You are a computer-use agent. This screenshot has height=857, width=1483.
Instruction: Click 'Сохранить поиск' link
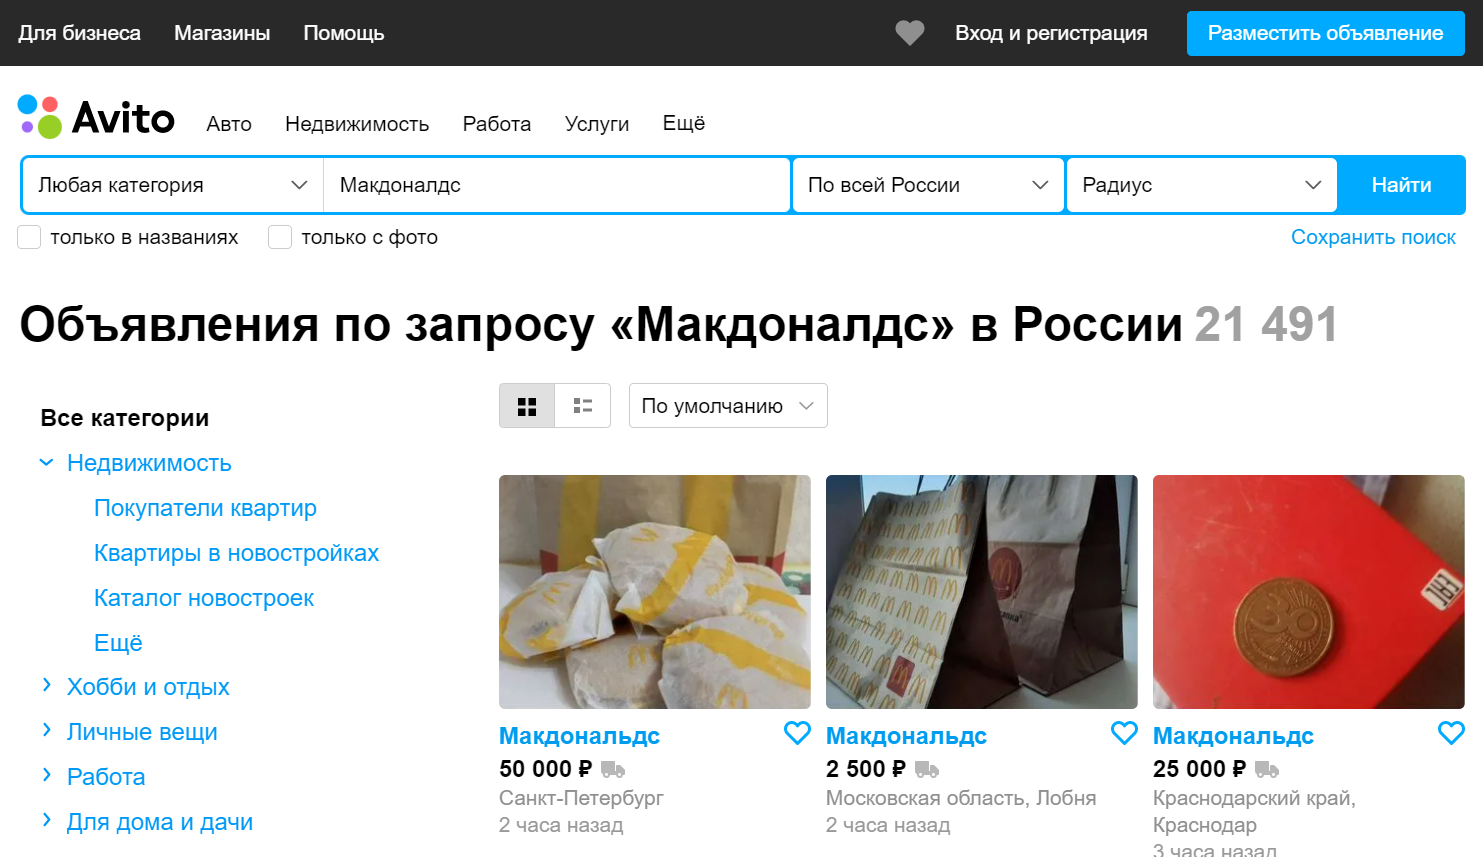(x=1372, y=237)
